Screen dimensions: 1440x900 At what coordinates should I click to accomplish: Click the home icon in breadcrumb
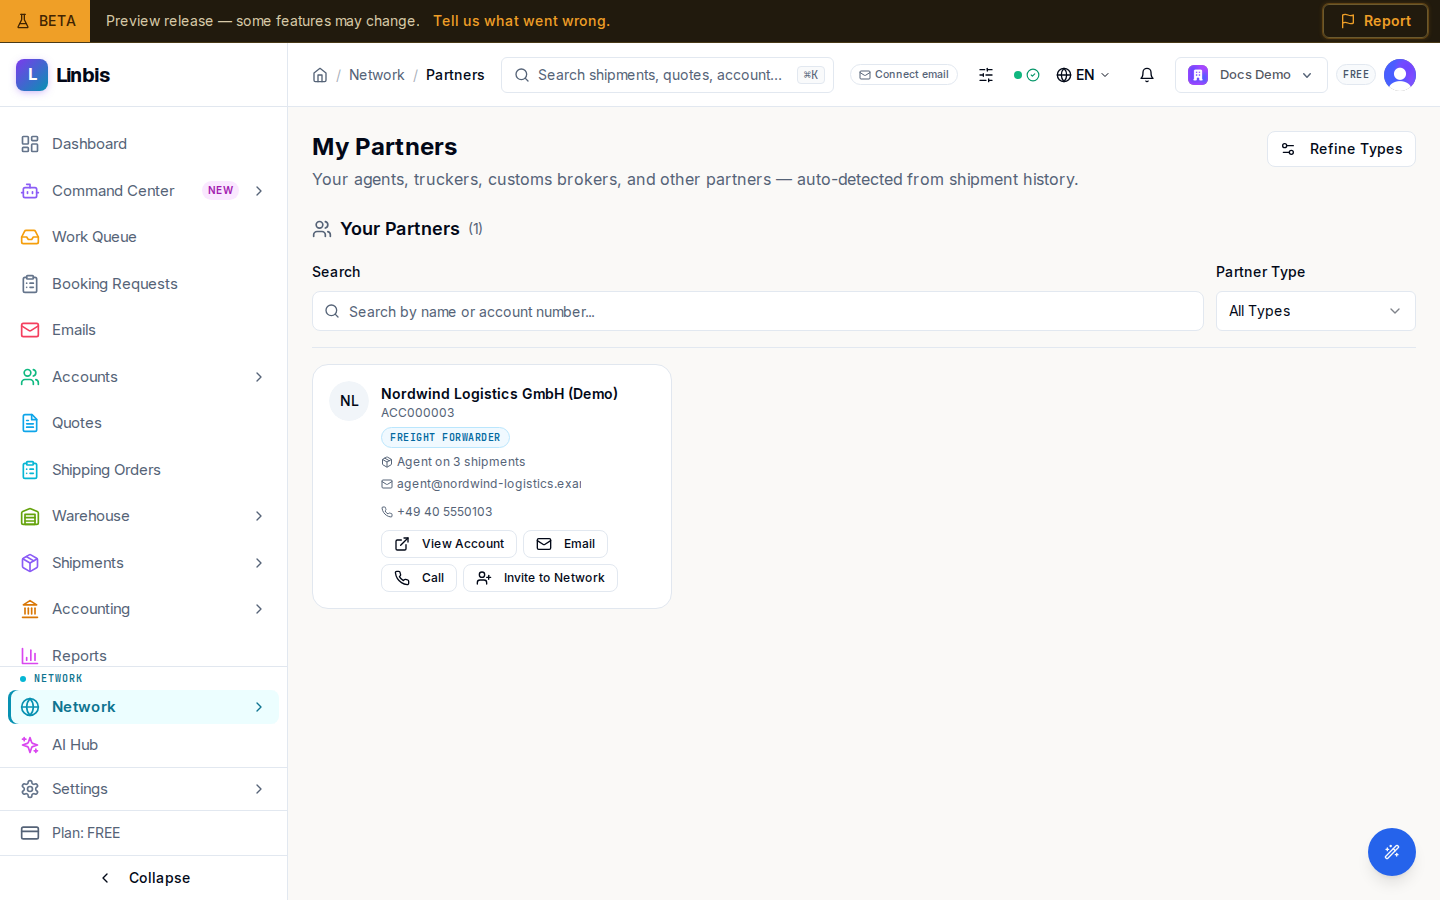tap(320, 75)
